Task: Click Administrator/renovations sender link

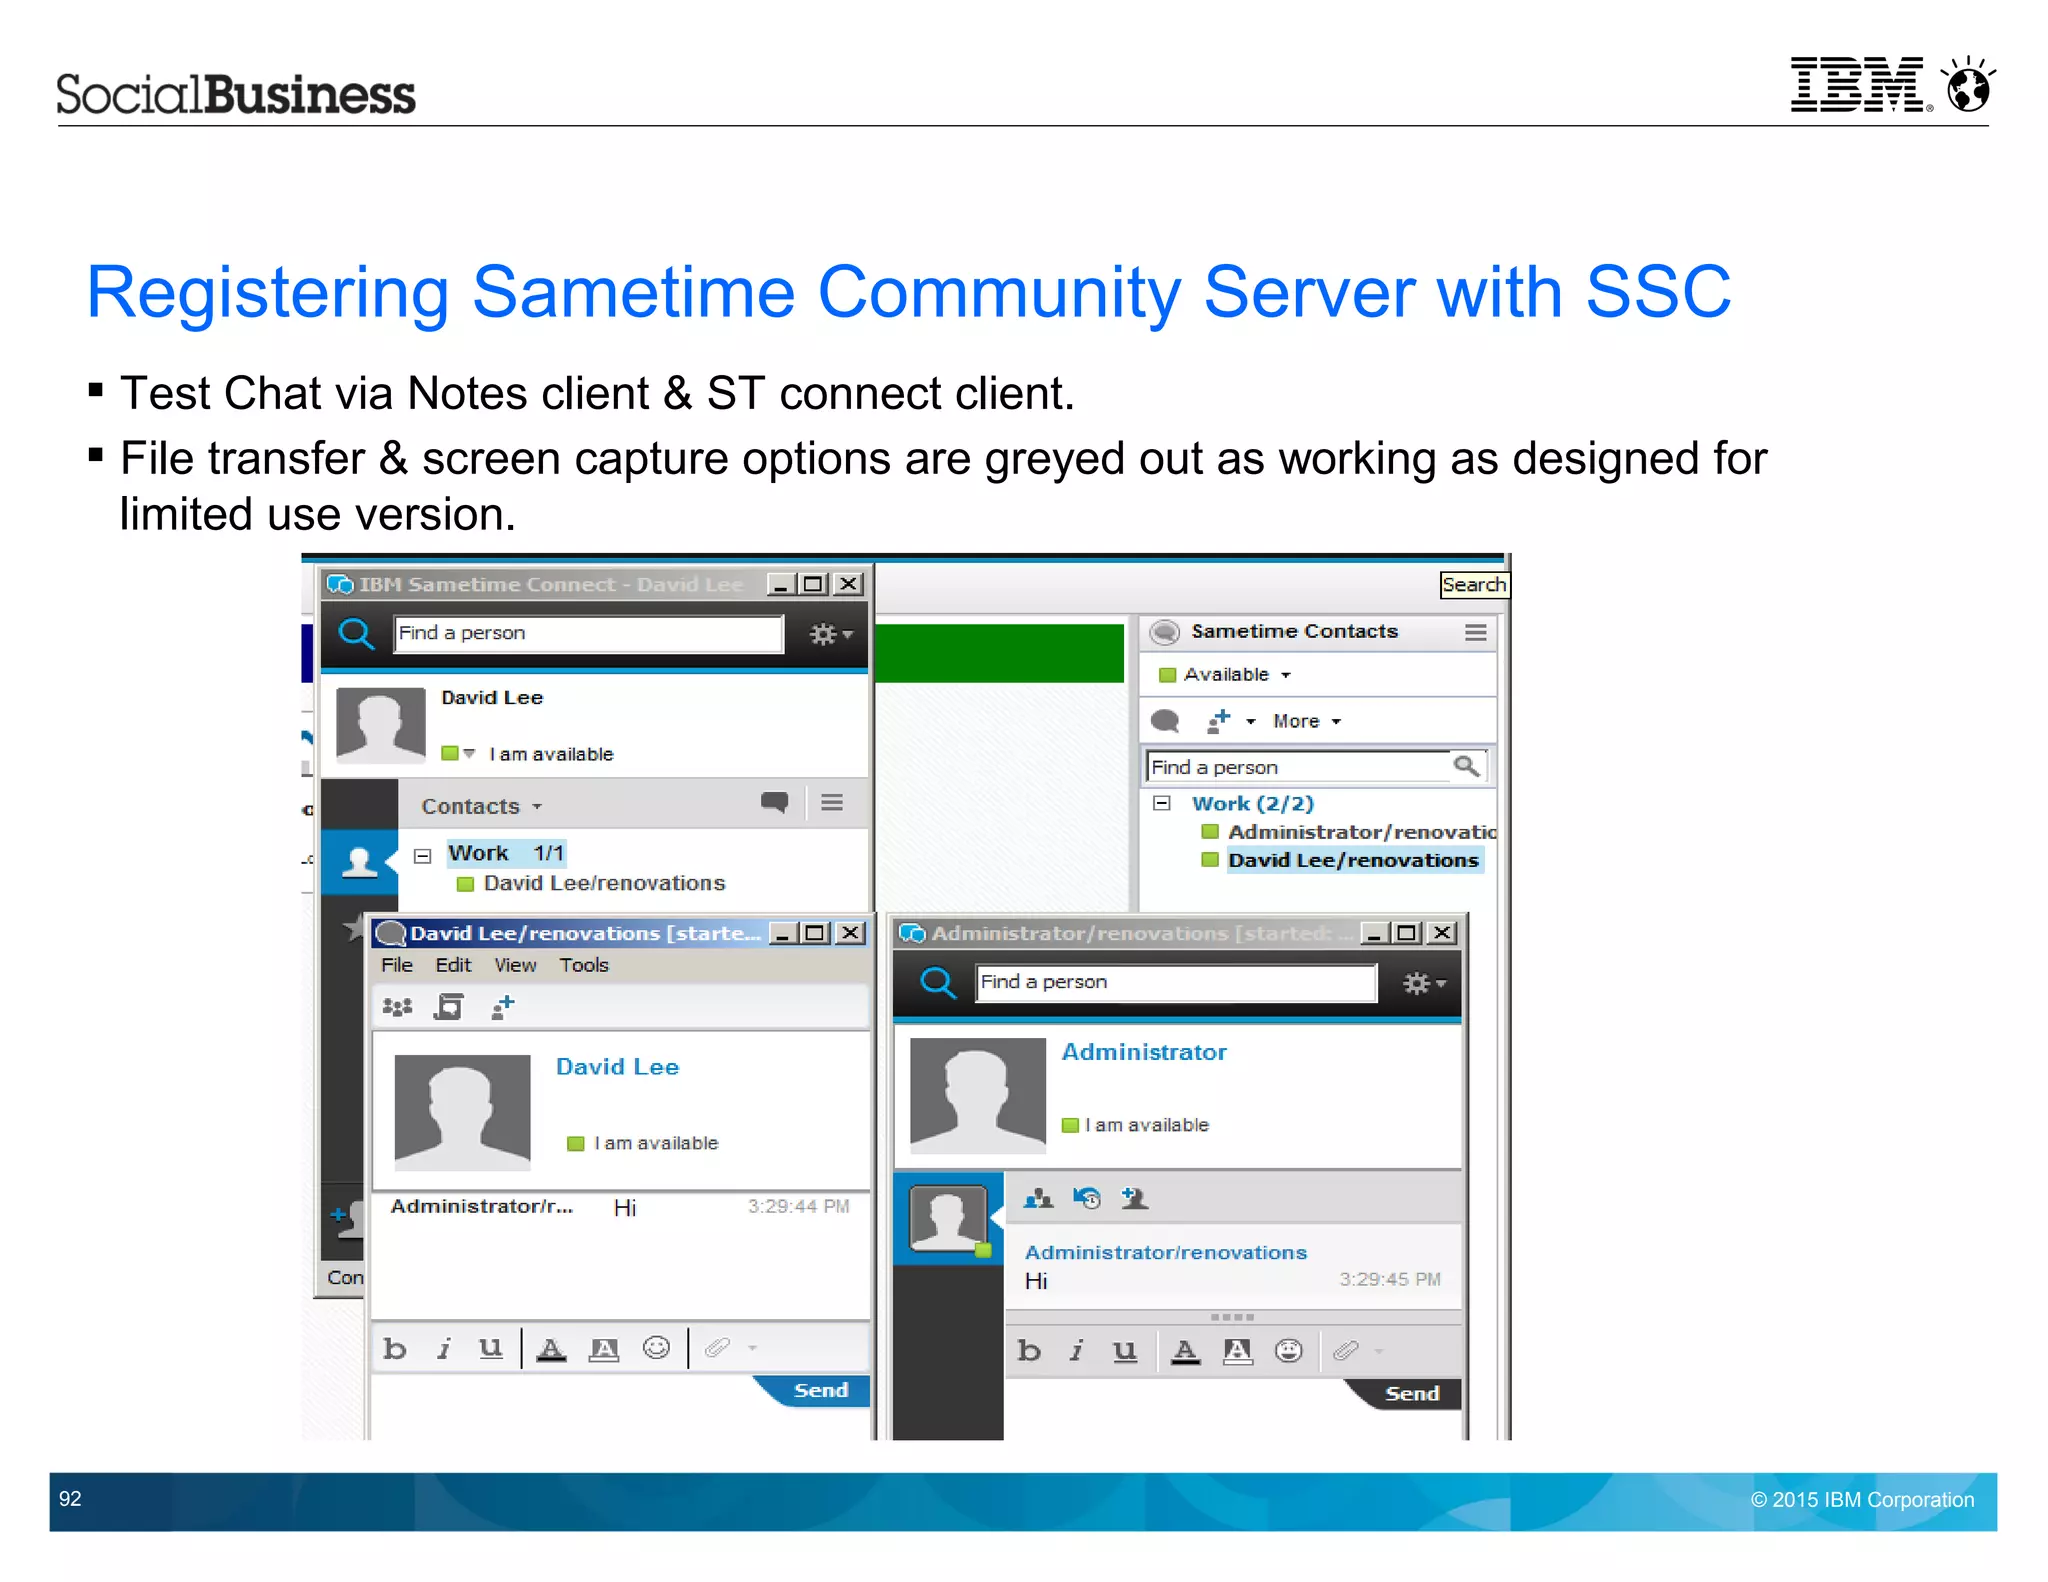Action: 1165,1252
